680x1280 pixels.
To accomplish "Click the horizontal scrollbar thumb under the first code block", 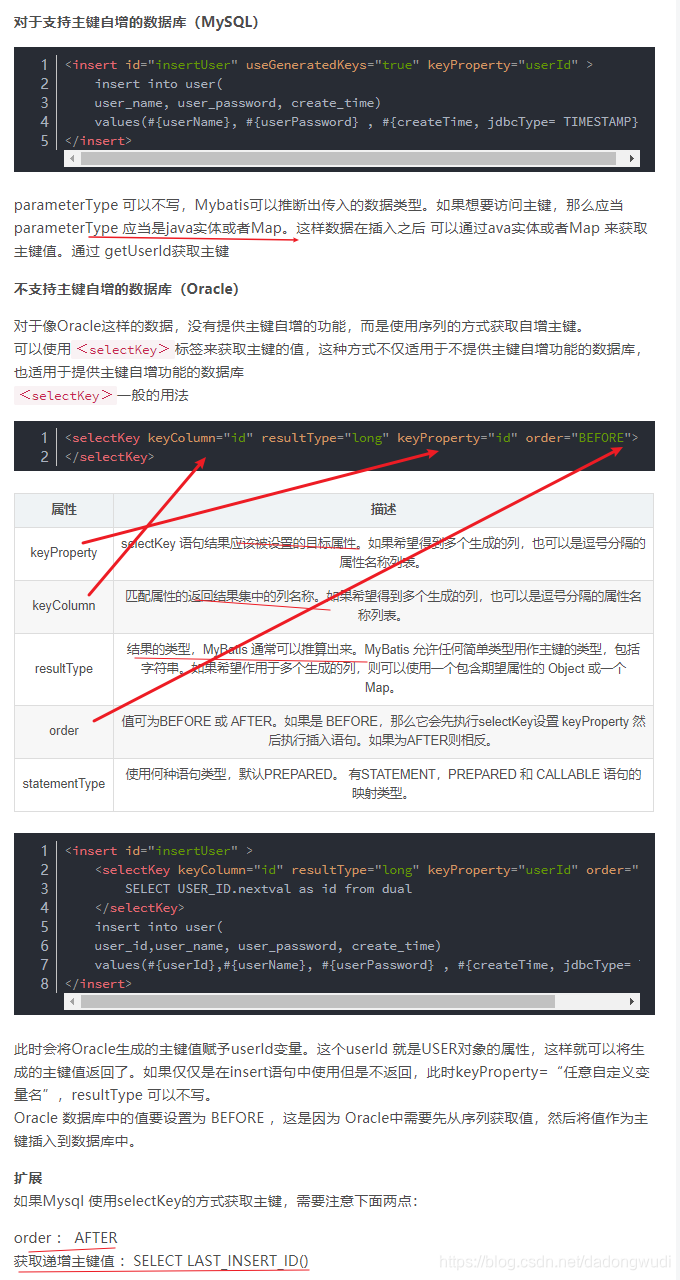I will (x=347, y=158).
